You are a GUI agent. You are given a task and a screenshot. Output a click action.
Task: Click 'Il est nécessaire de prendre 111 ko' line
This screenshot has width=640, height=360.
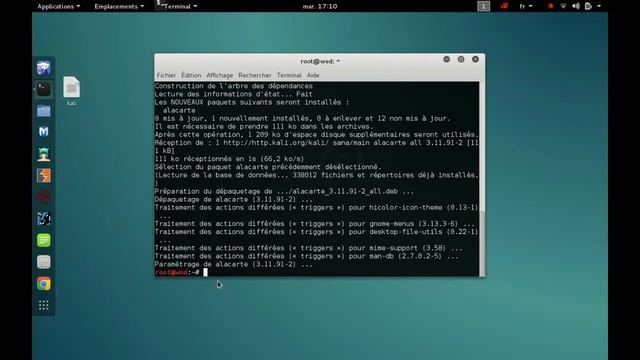click(264, 127)
